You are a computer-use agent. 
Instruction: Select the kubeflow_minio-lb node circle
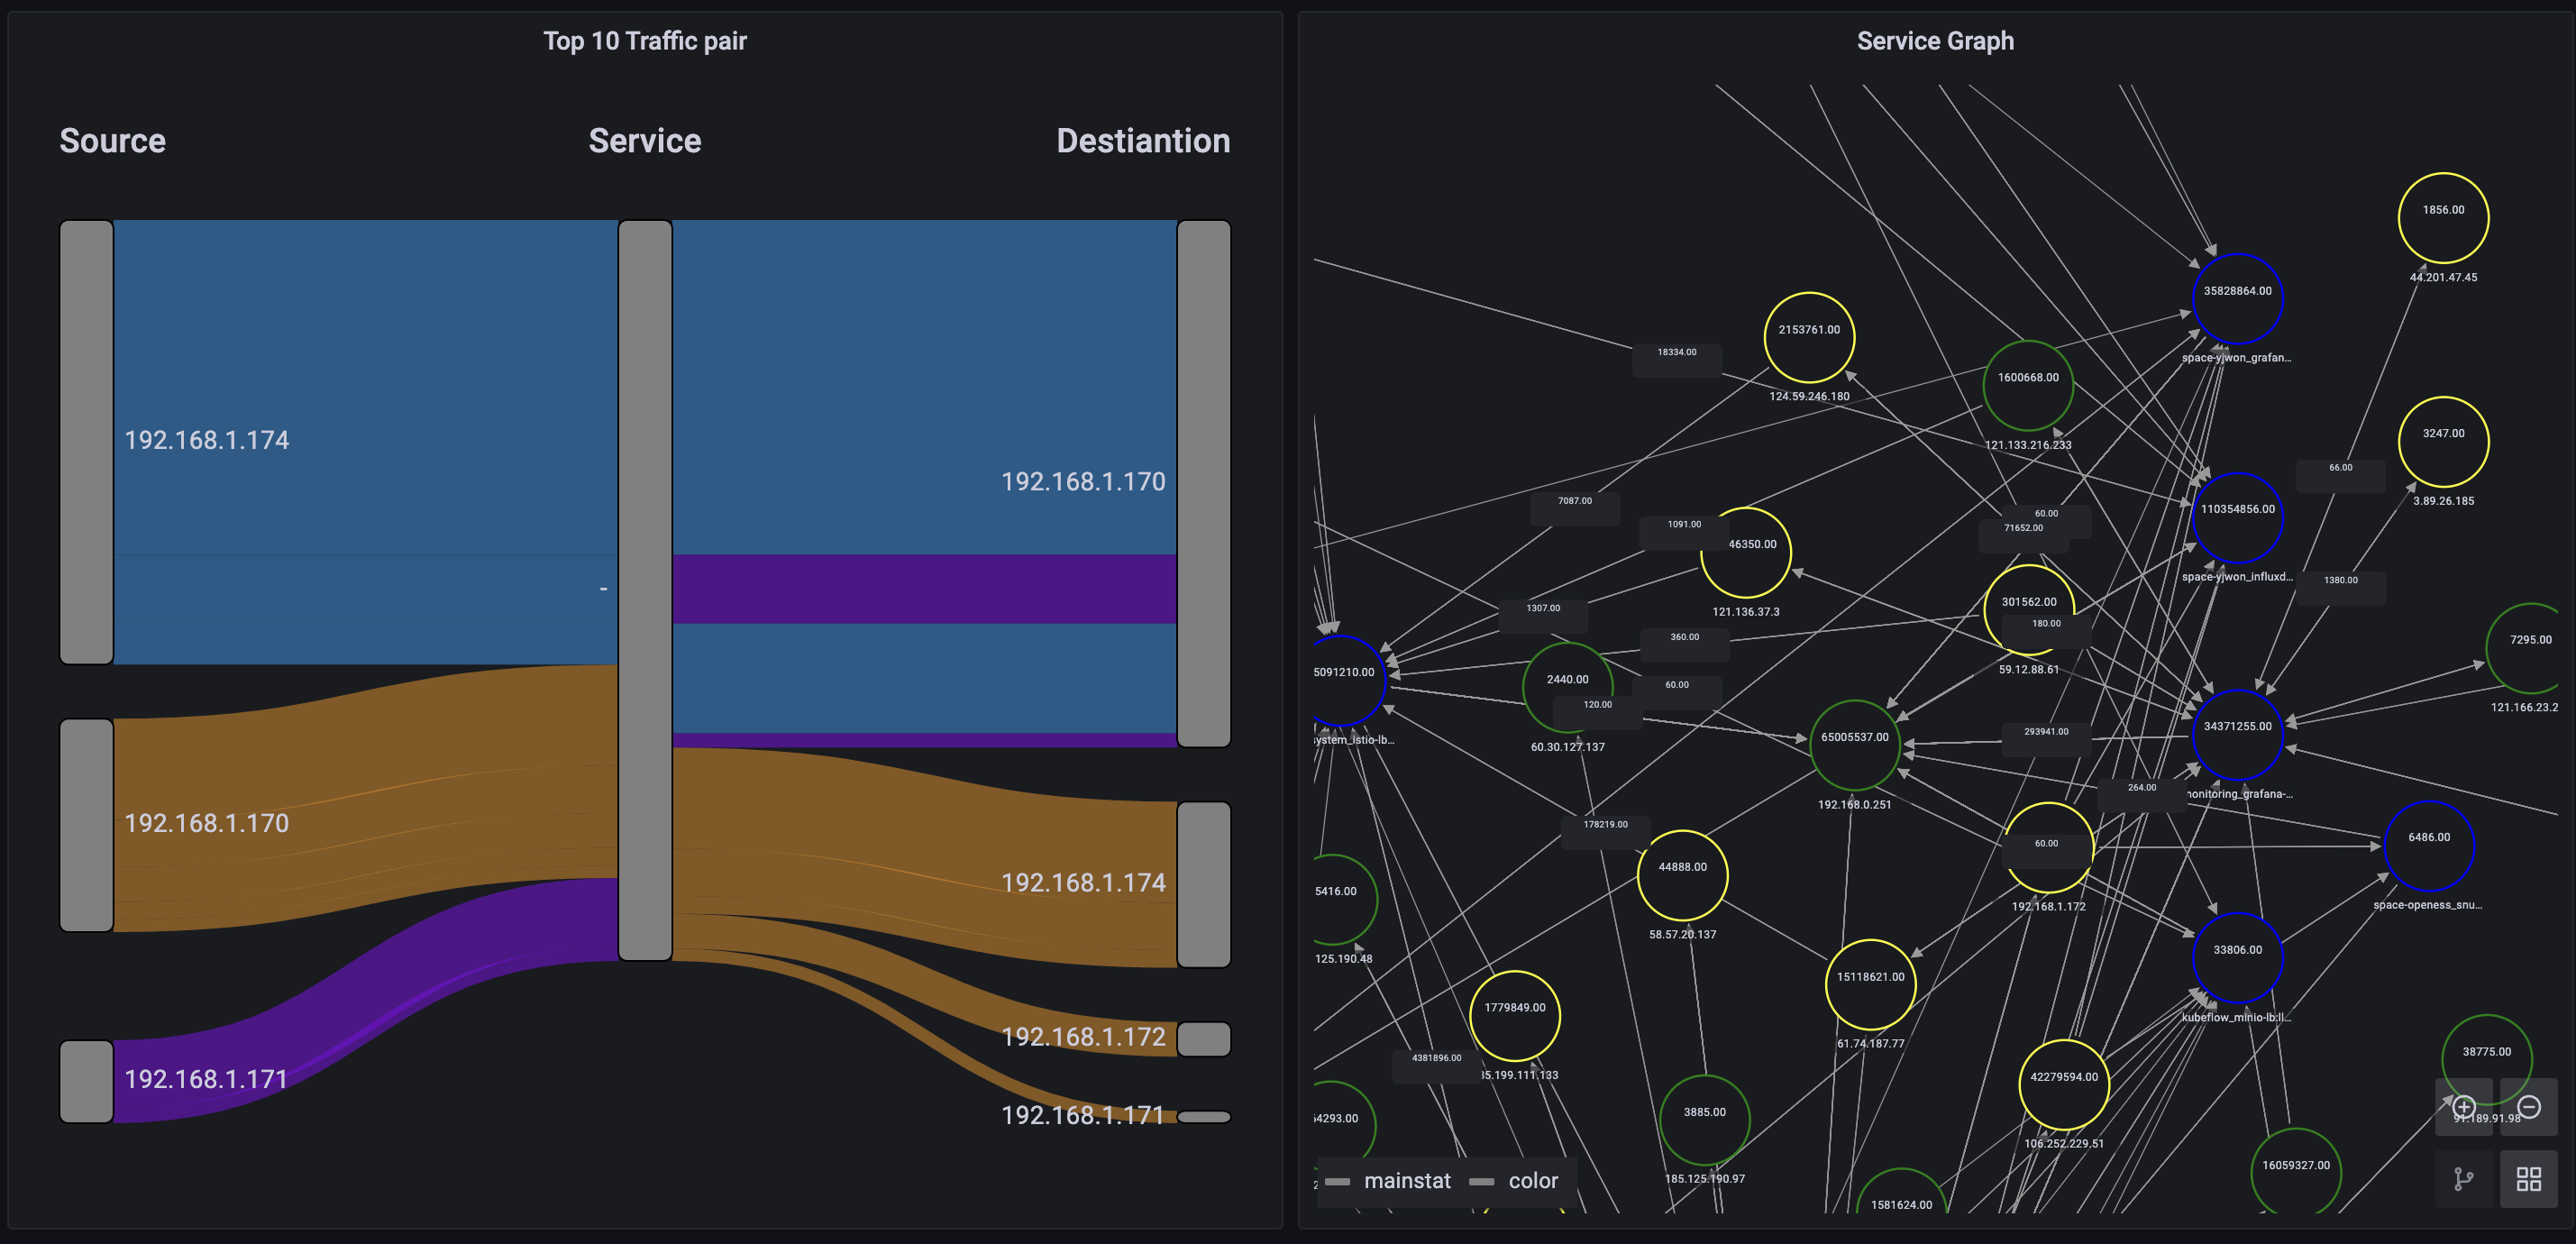click(2237, 958)
